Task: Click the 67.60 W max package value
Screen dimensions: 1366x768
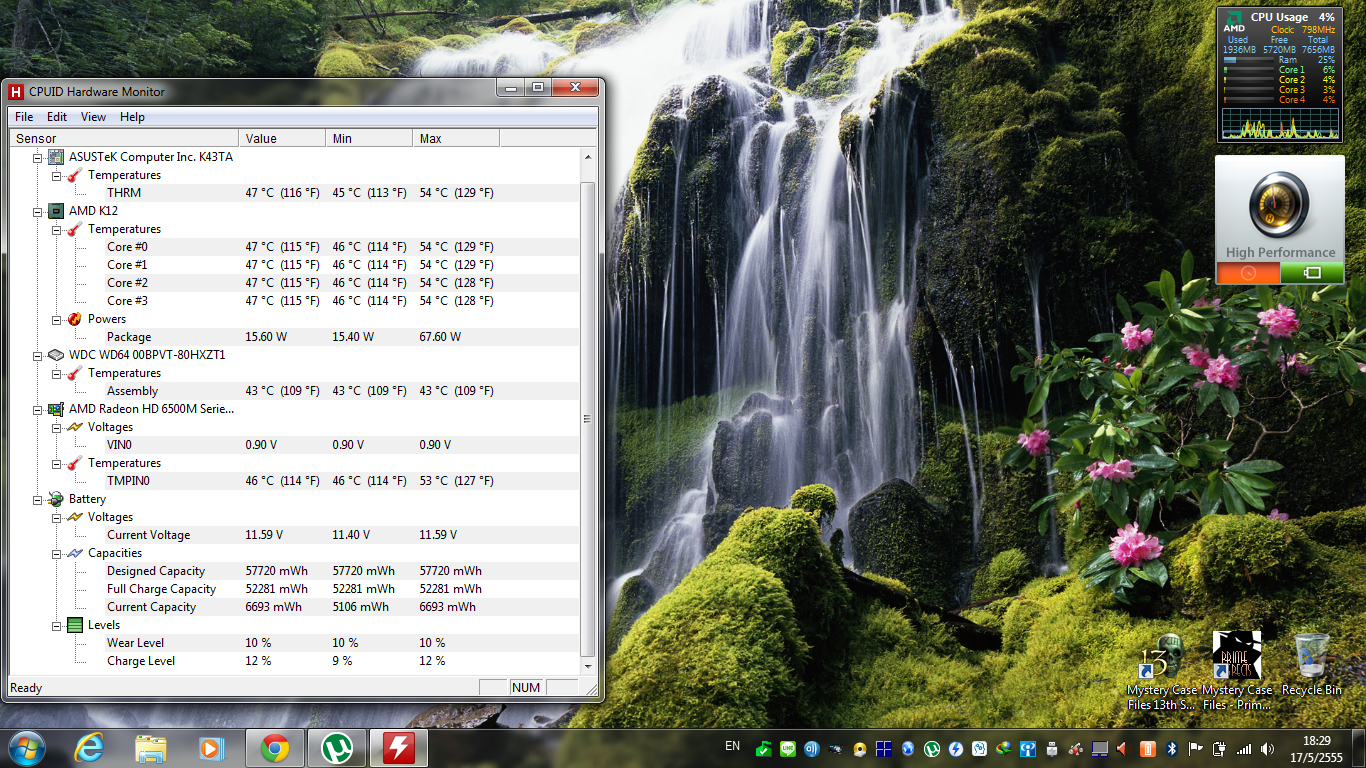Action: point(440,337)
